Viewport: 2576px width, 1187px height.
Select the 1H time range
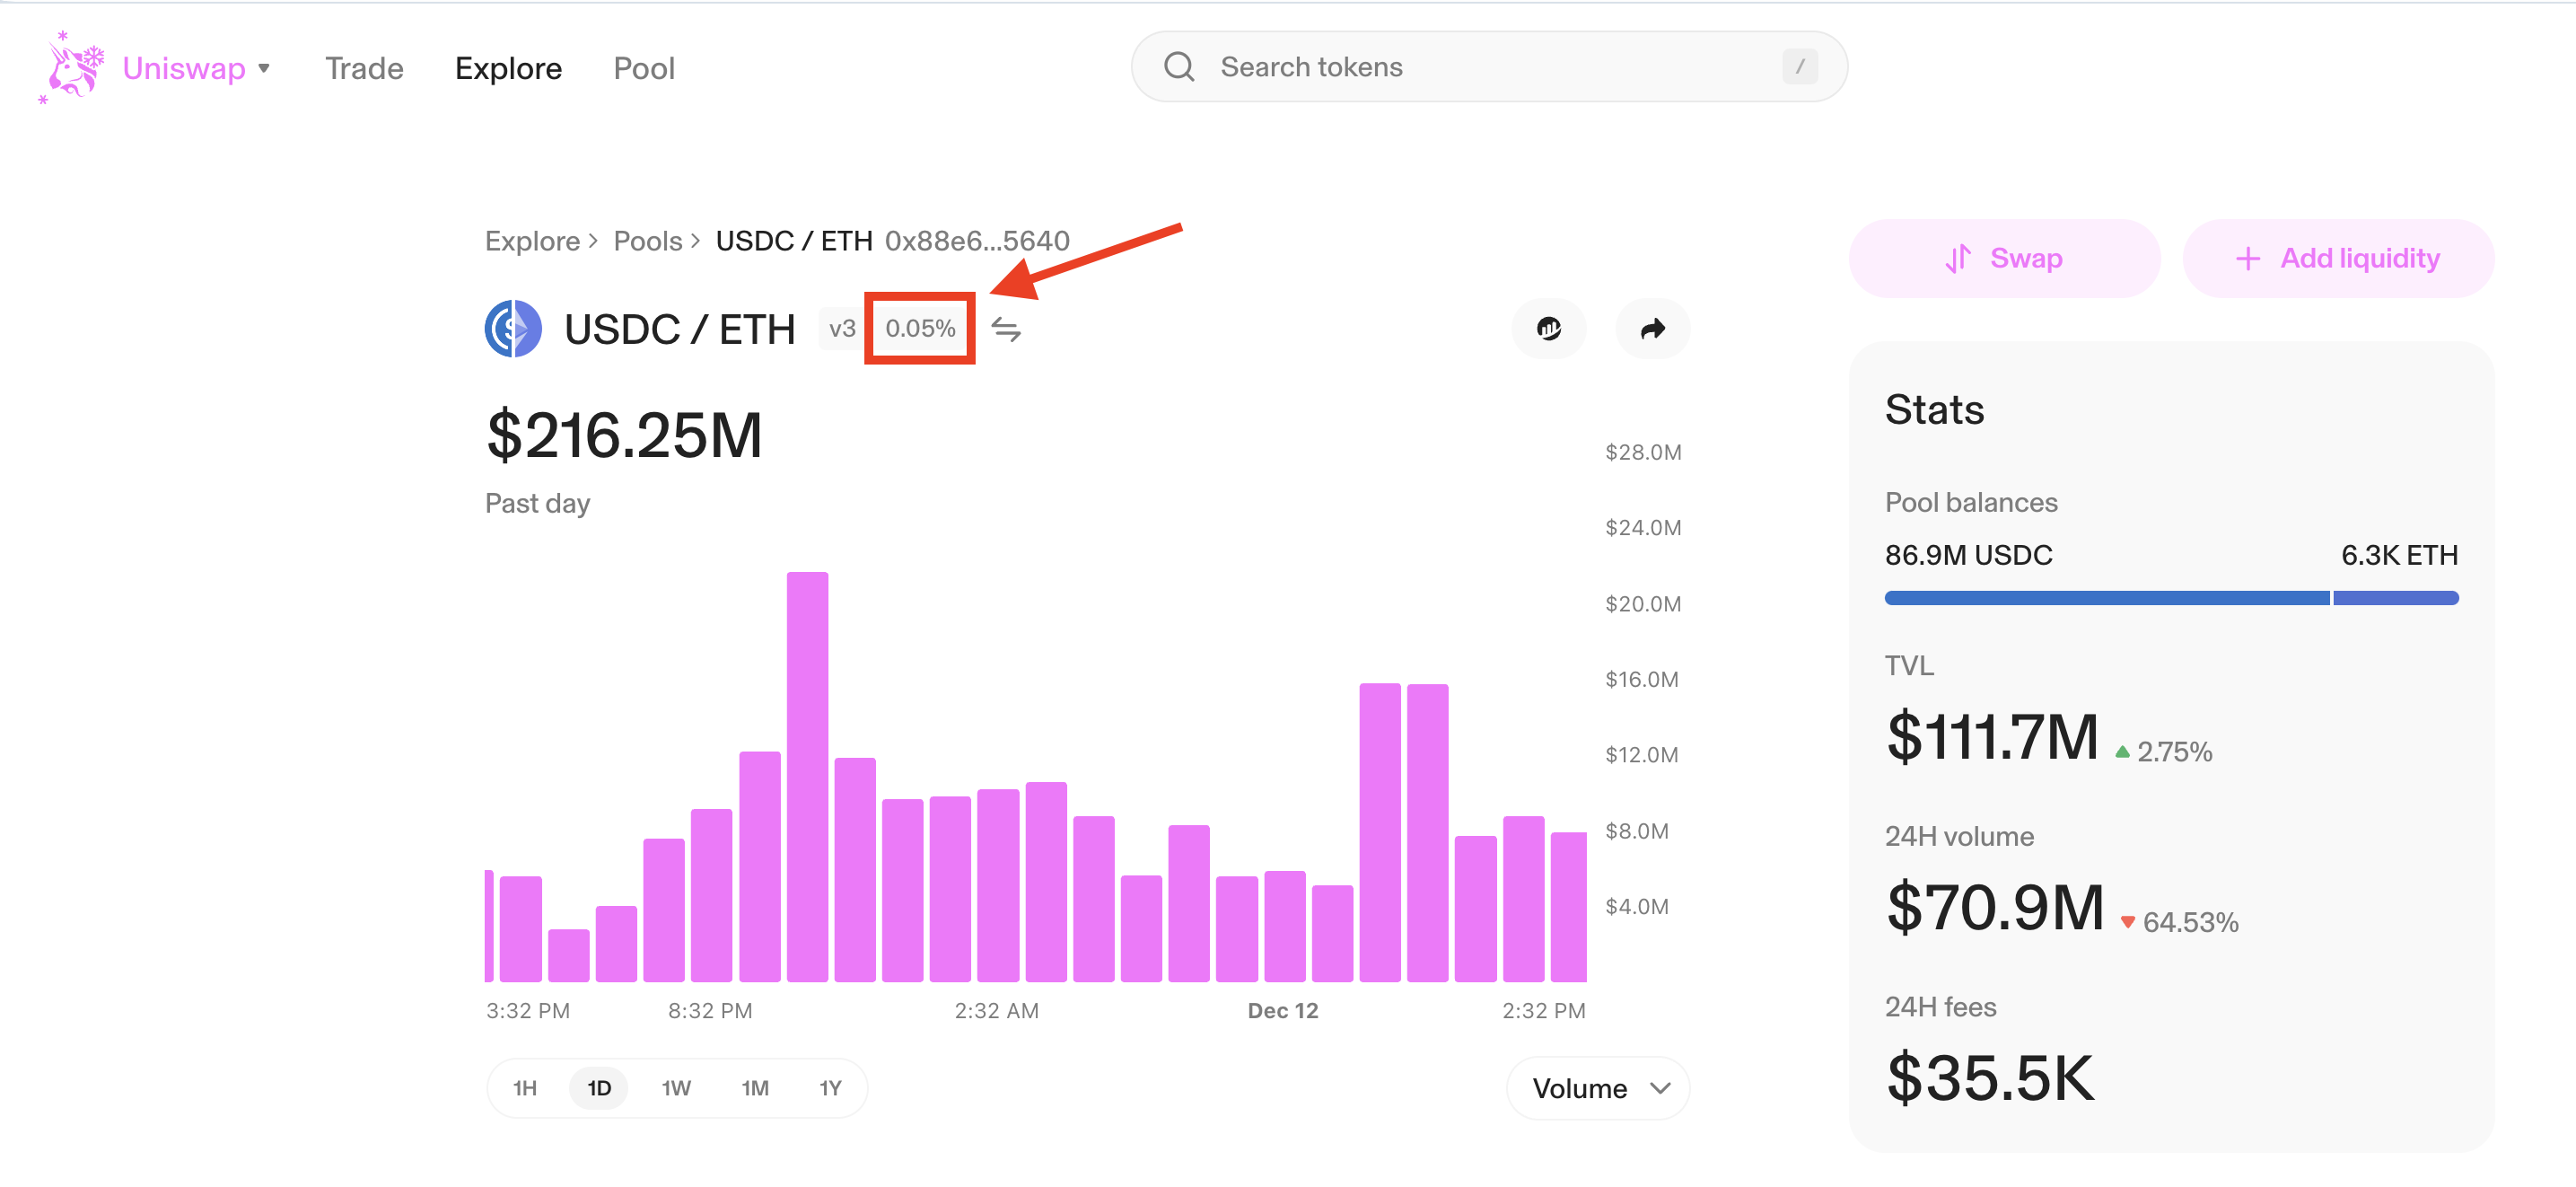[525, 1088]
